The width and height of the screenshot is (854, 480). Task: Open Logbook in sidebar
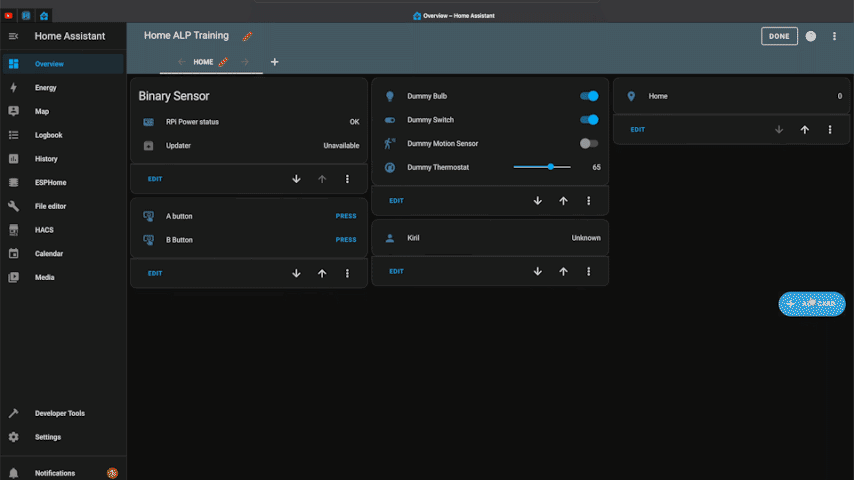click(63, 135)
